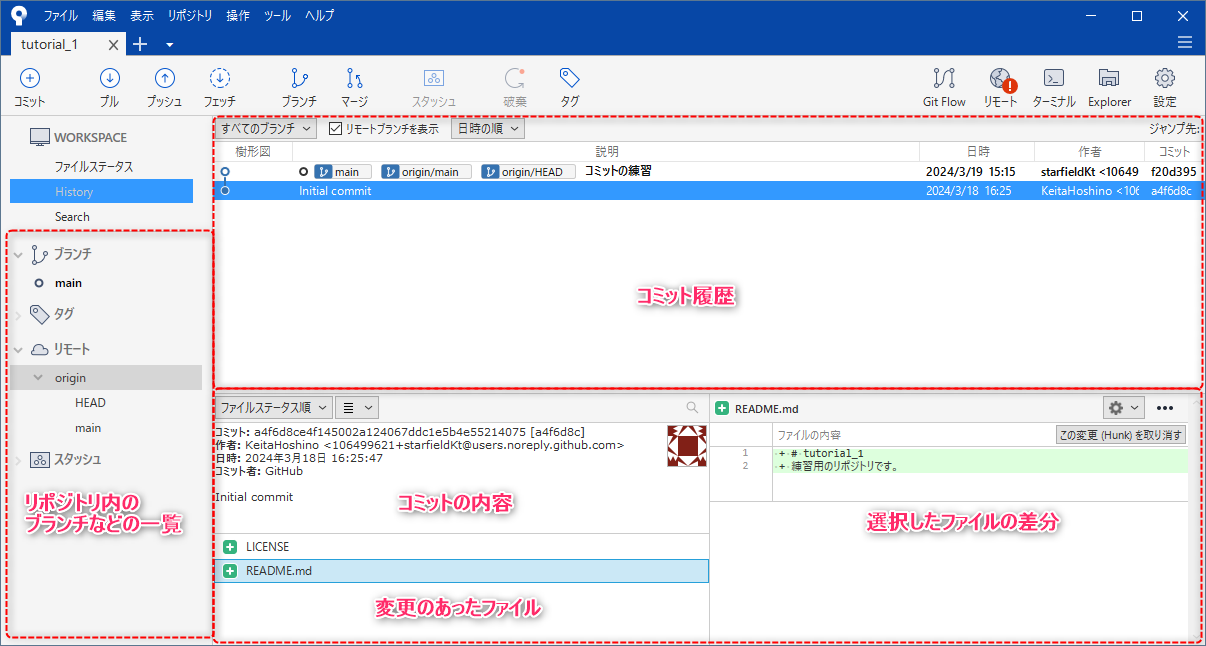Select ファイルステータス in the WORKSPACE sidebar
Image resolution: width=1206 pixels, height=646 pixels.
tap(94, 167)
